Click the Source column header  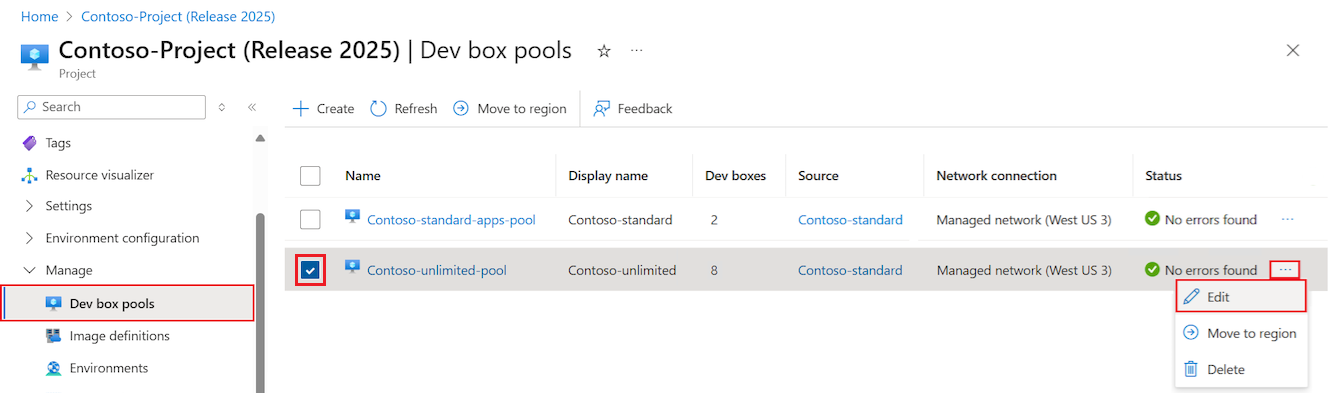818,176
